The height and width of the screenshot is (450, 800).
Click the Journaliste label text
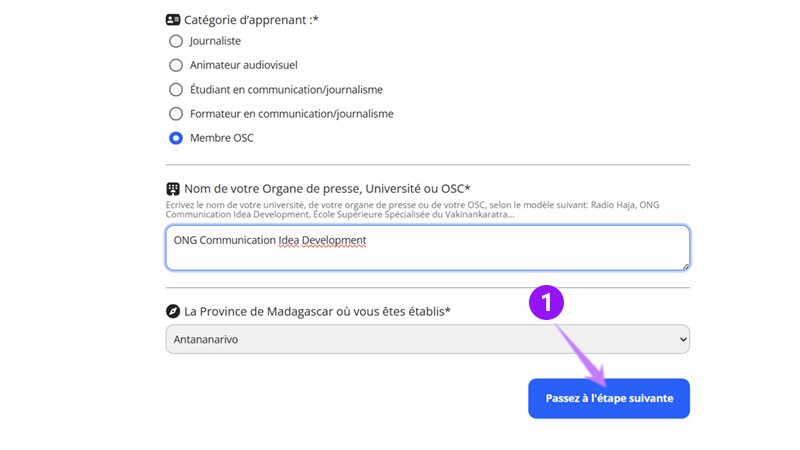click(x=215, y=41)
